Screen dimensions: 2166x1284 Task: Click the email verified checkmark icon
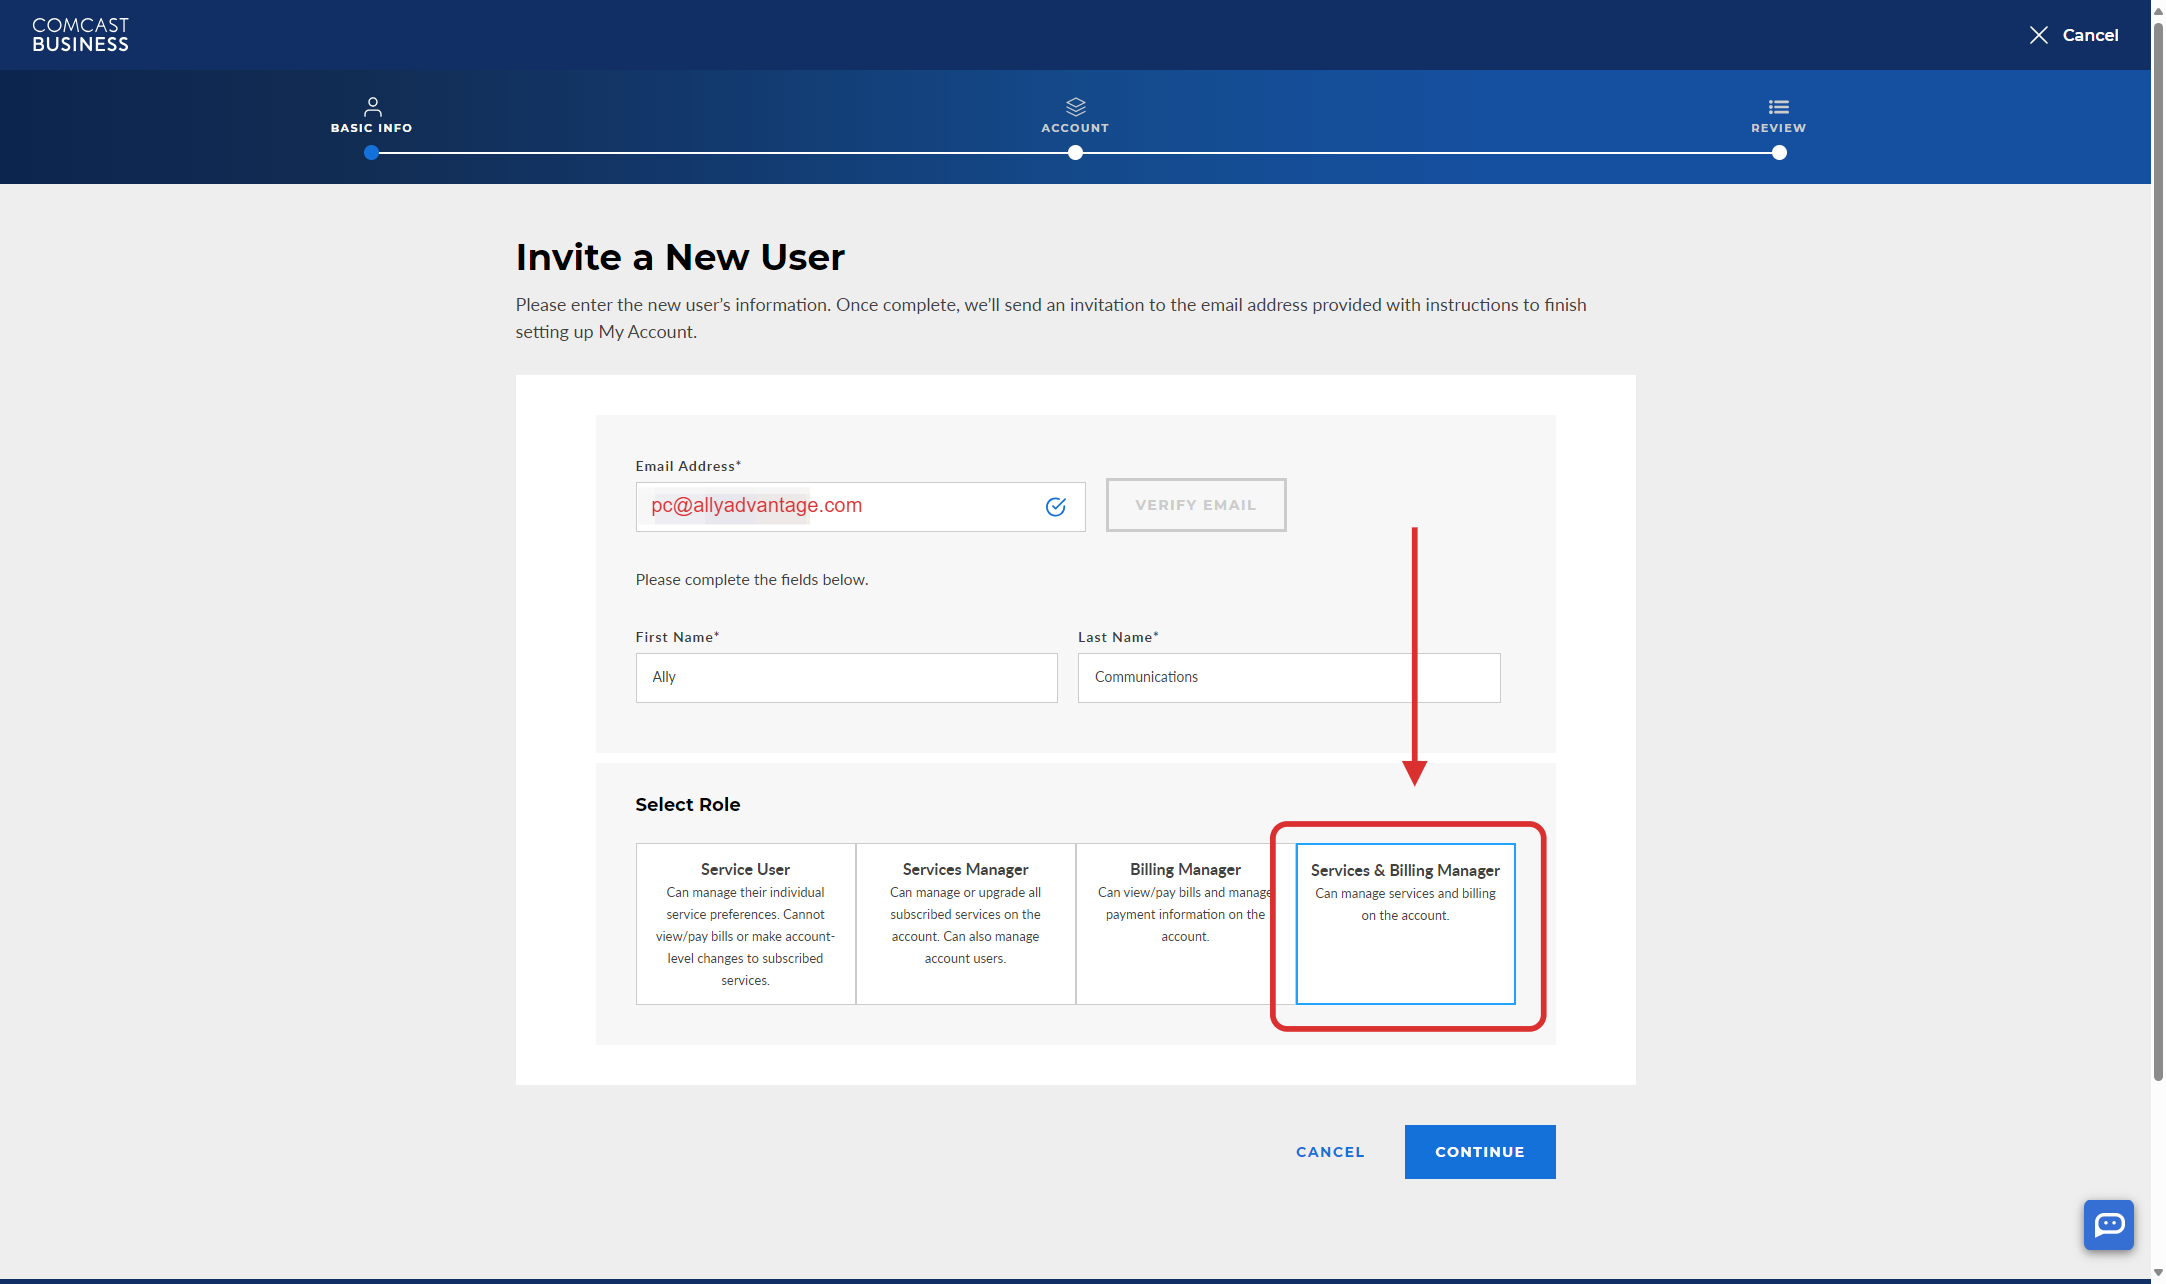tap(1055, 506)
